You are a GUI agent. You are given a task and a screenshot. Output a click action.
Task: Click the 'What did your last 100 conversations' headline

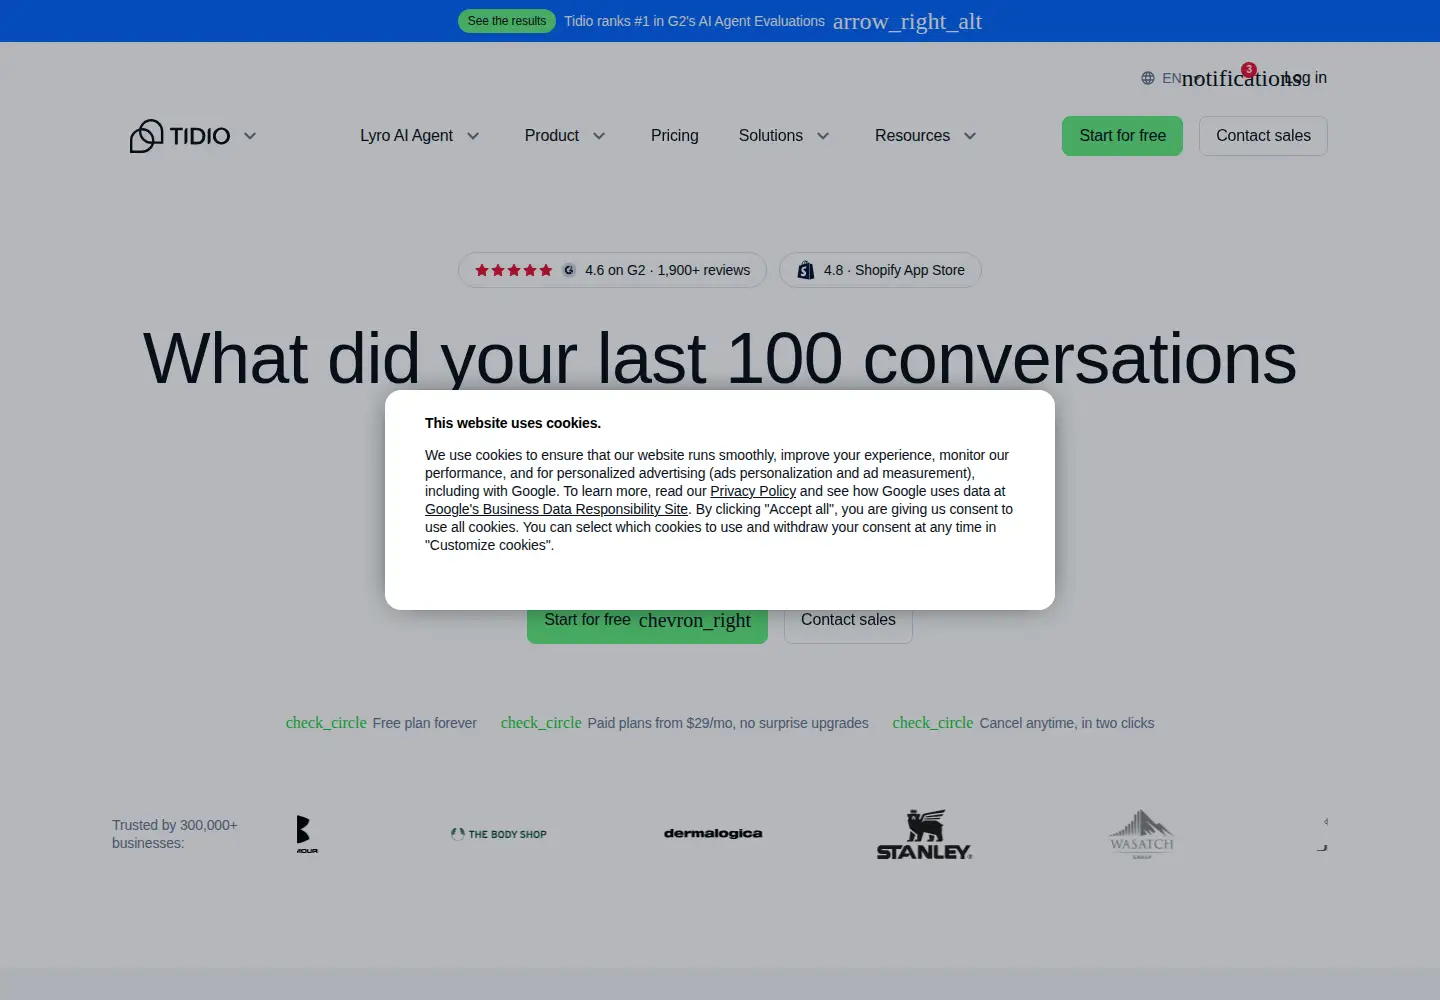pyautogui.click(x=720, y=358)
